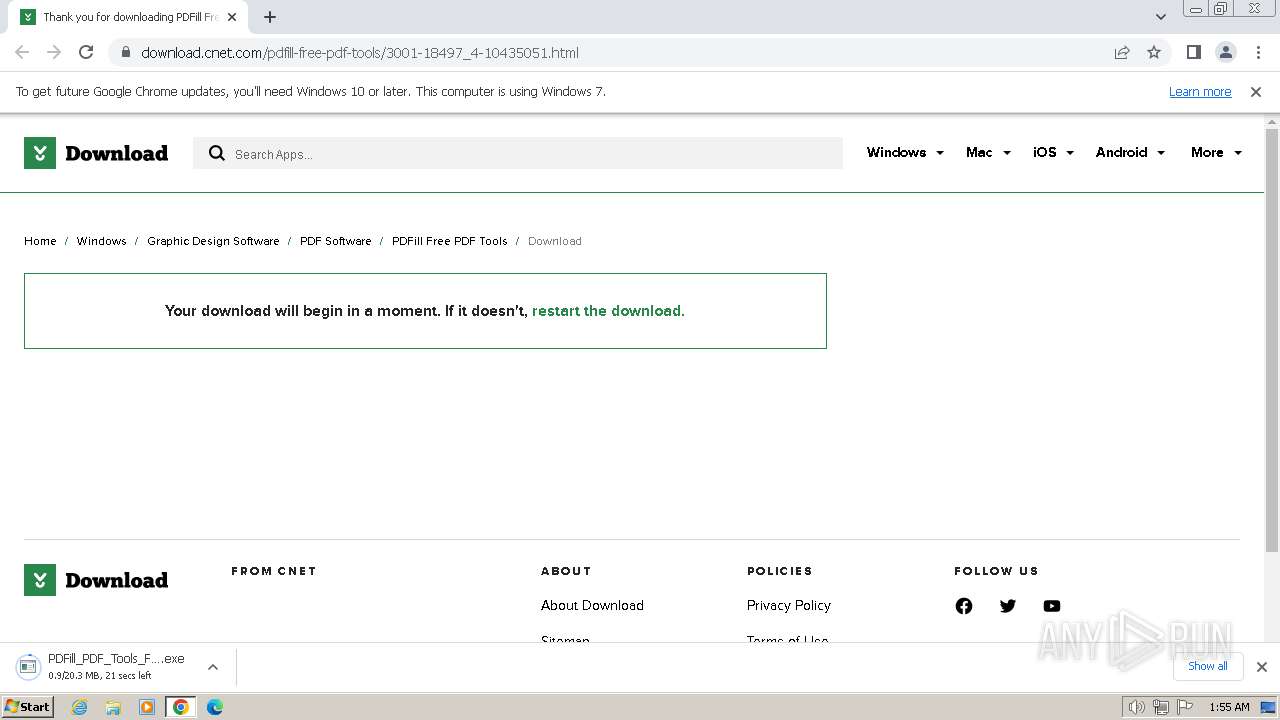Open Graphic Design Software breadcrumb
Screen dimensions: 1280x720
pyautogui.click(x=213, y=241)
